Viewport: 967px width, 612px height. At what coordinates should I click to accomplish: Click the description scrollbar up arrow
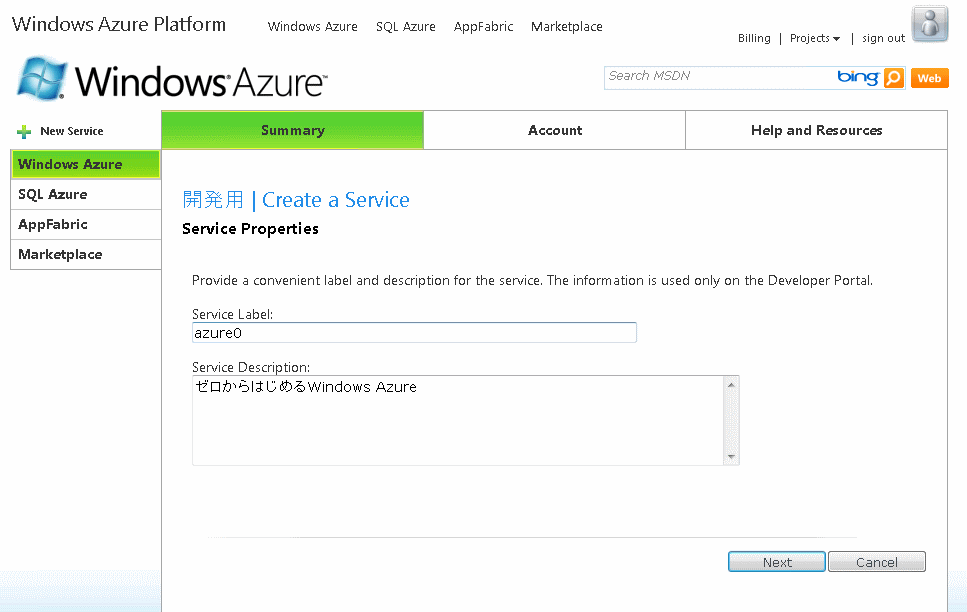[x=731, y=385]
